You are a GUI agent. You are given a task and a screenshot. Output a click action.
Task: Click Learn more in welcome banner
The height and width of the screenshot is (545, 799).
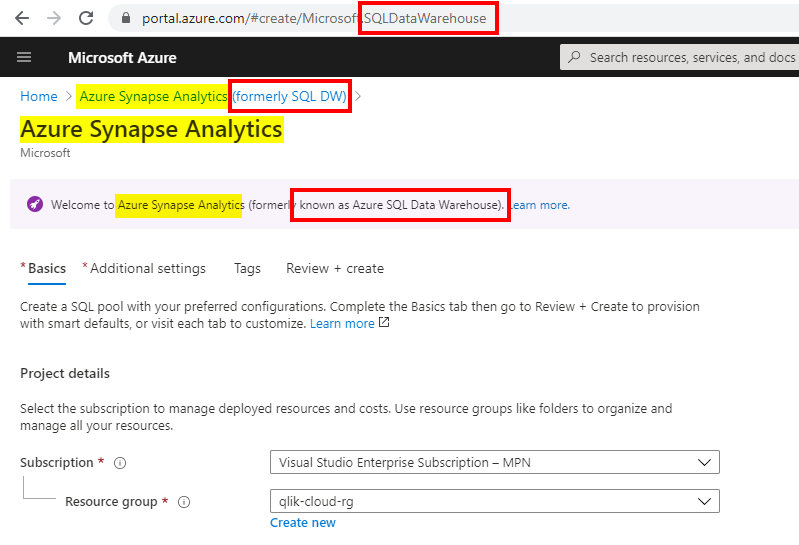(539, 205)
